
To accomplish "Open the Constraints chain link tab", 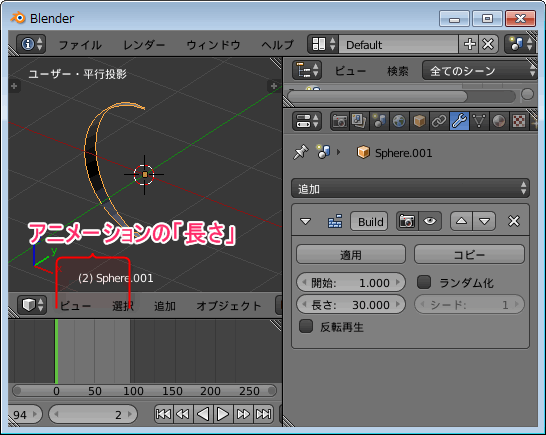I will click(439, 121).
